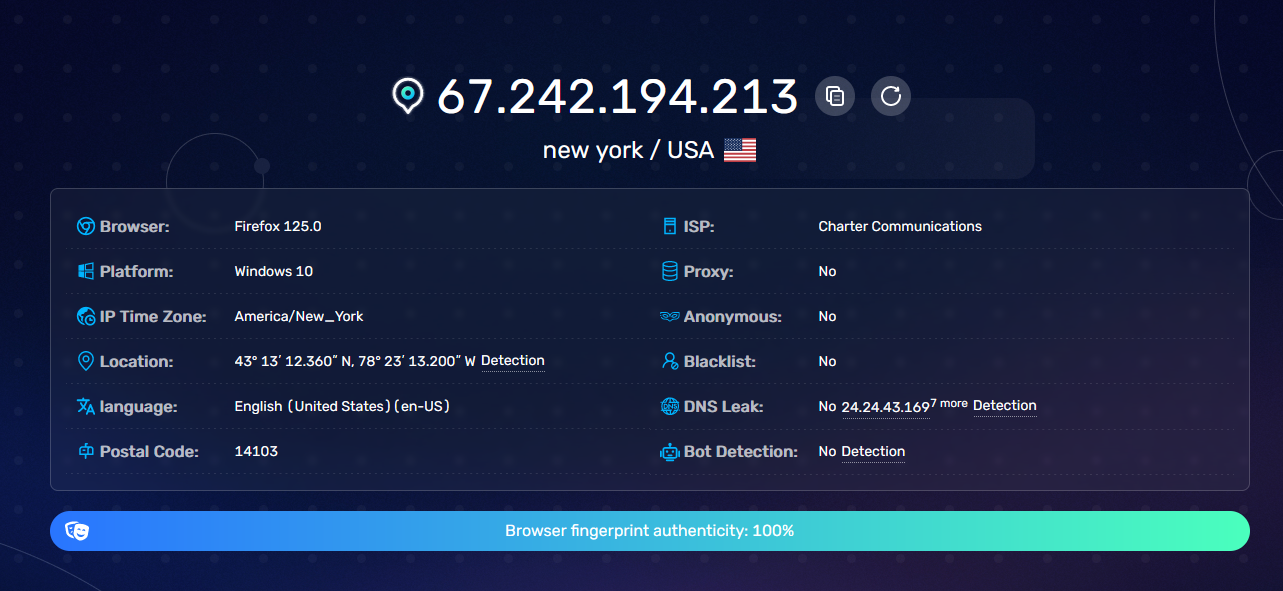
Task: Open the DNS Leak Detection link
Action: (1004, 406)
